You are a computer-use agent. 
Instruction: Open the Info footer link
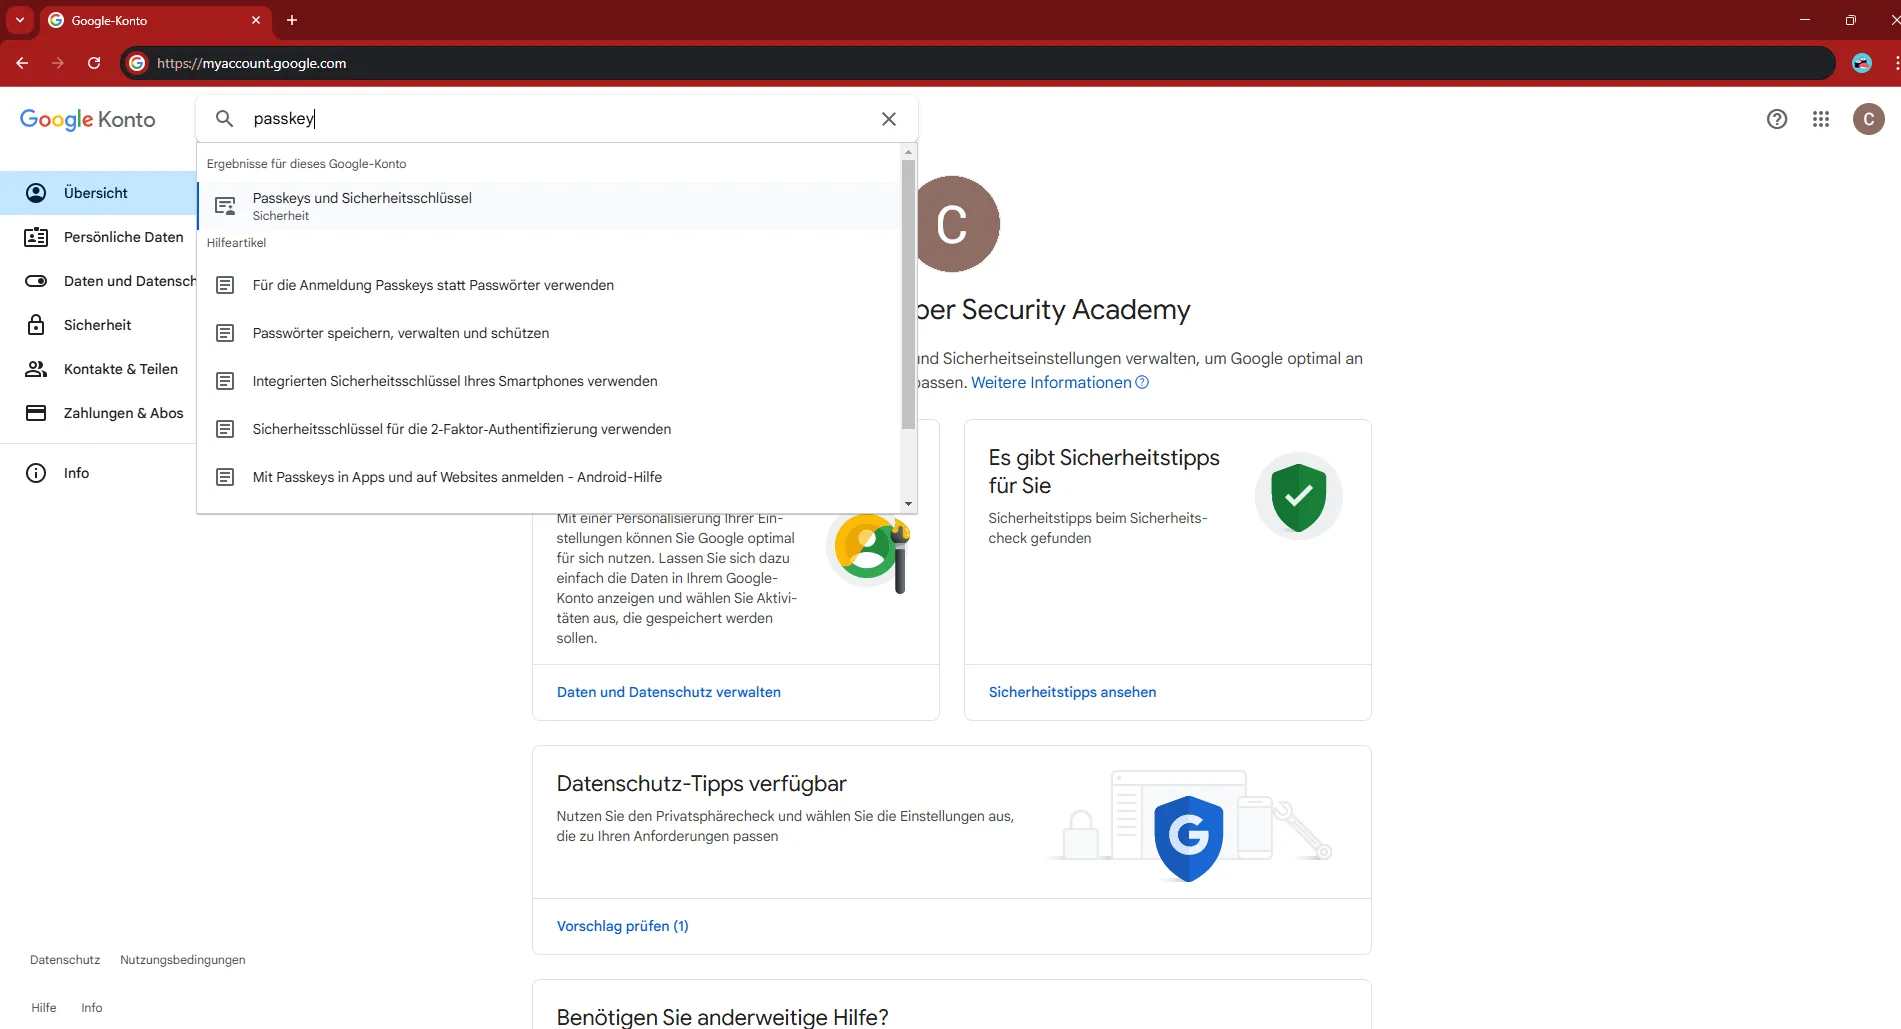click(x=92, y=1008)
